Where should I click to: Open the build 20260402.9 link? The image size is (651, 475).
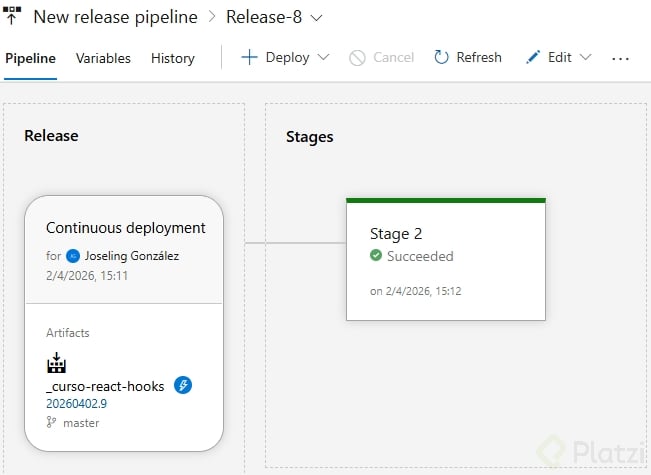pos(76,404)
